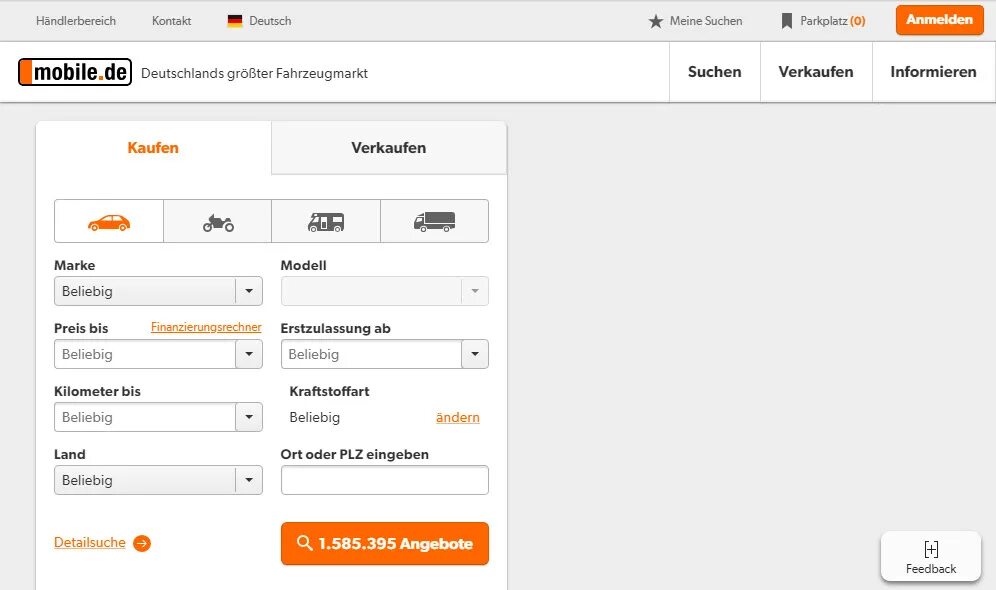Image resolution: width=996 pixels, height=590 pixels.
Task: Open the Finanzierungsrechner link
Action: point(206,327)
